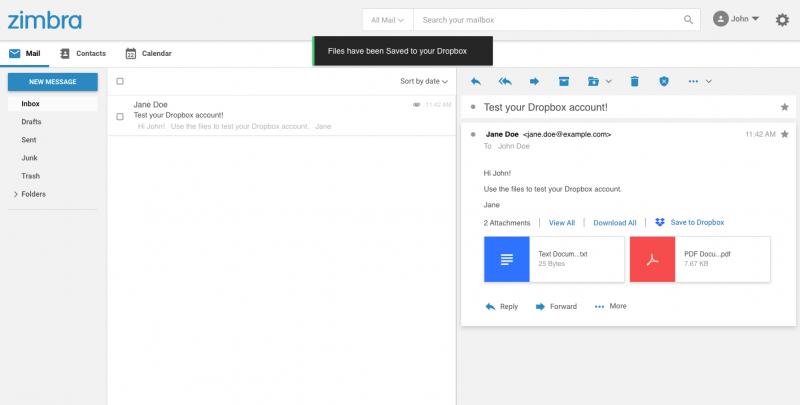Click the Dropbox logo icon
The image size is (800, 405).
[660, 222]
